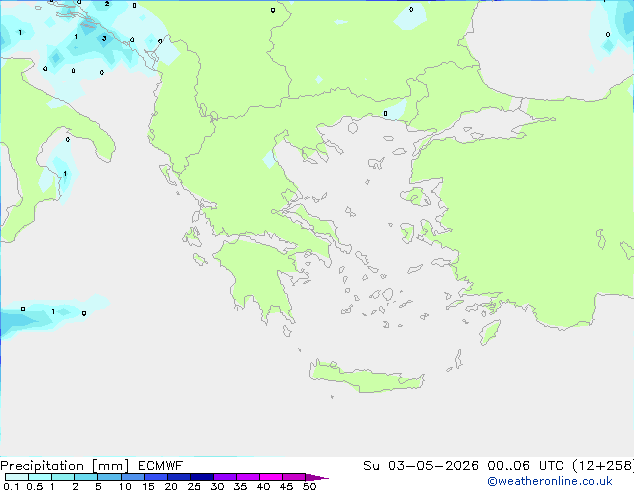
Task: Click the legend tick label '15'
Action: pos(148,486)
